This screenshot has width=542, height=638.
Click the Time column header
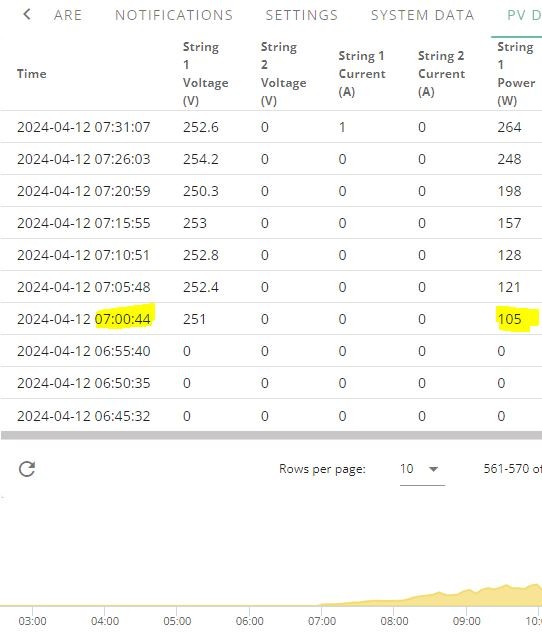click(x=32, y=74)
